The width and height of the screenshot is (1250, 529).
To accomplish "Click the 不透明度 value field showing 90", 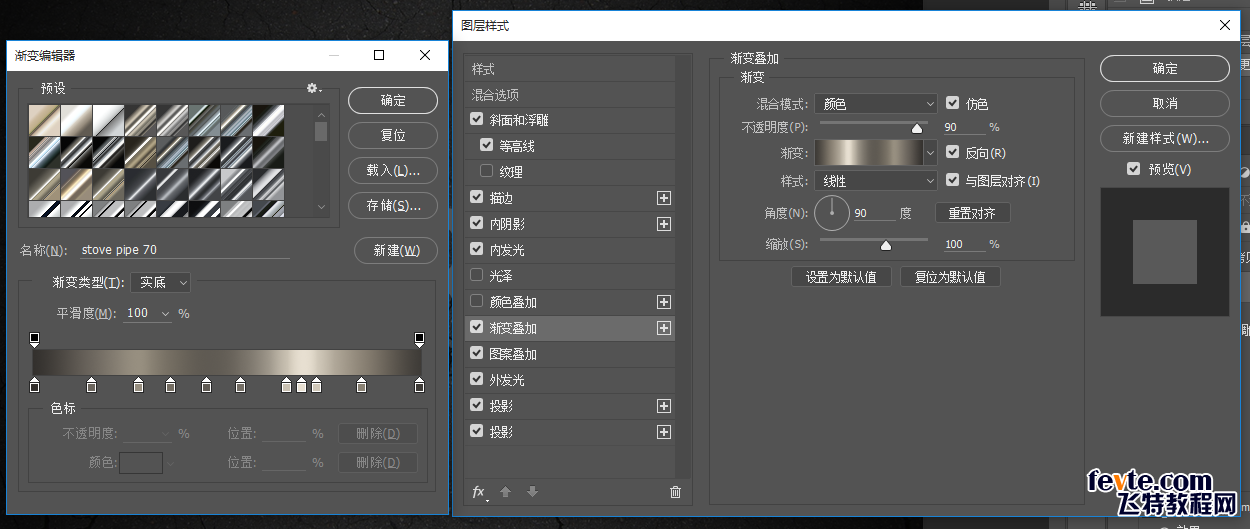I will pos(964,127).
